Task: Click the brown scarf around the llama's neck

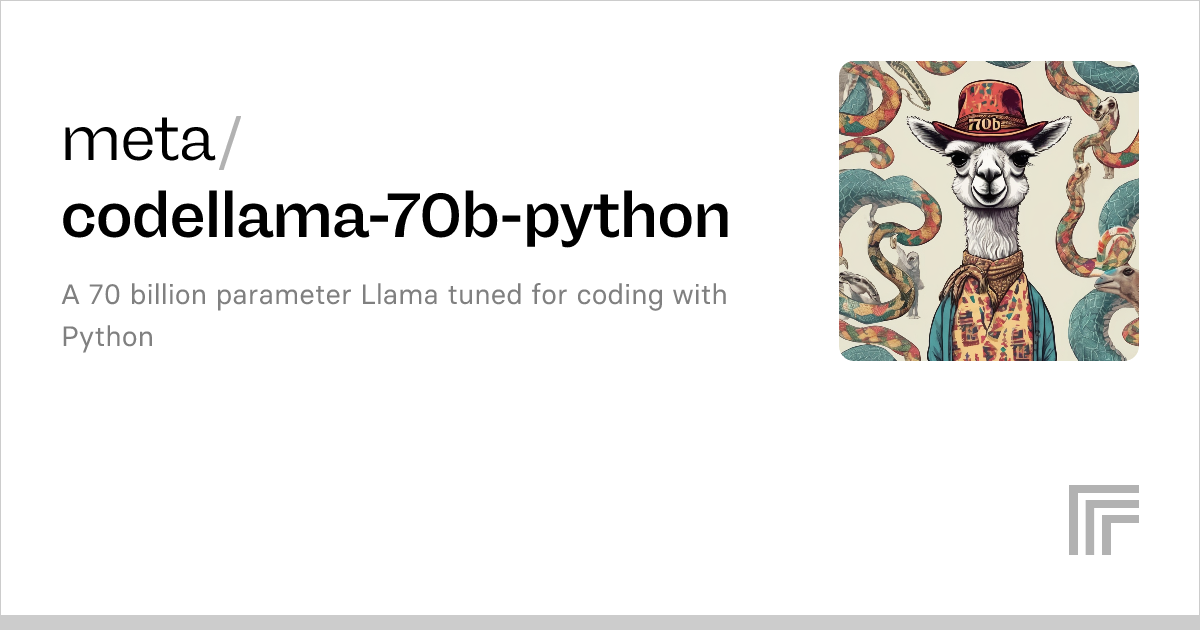Action: pos(990,265)
